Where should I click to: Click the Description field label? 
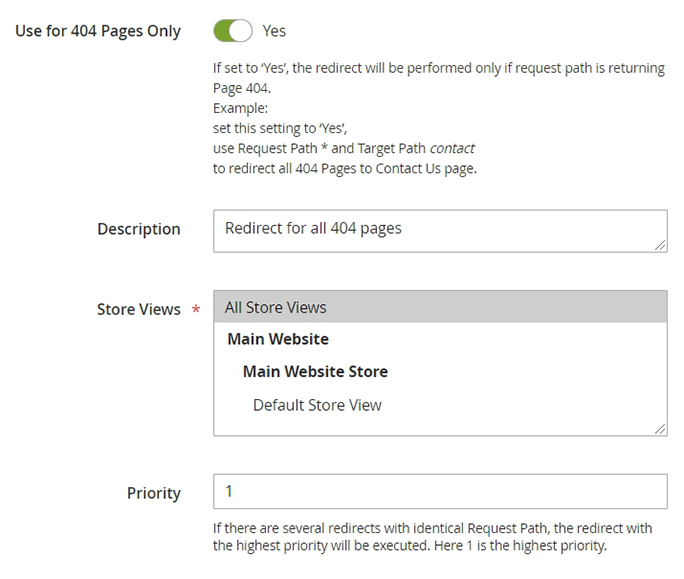[x=139, y=229]
